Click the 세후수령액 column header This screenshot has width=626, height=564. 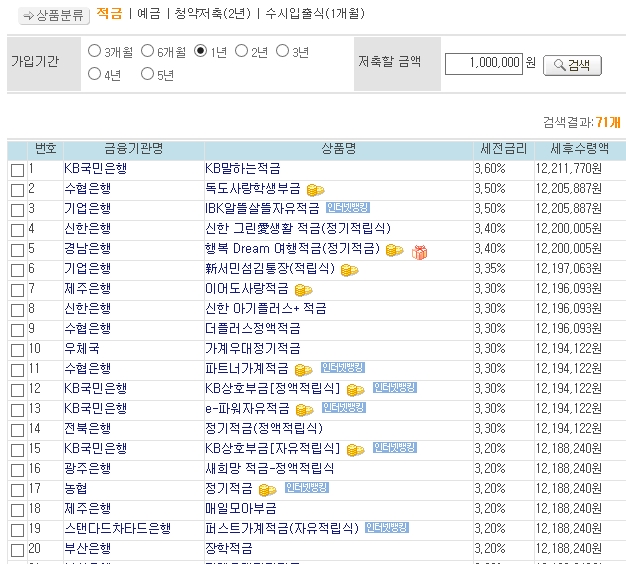tap(580, 149)
